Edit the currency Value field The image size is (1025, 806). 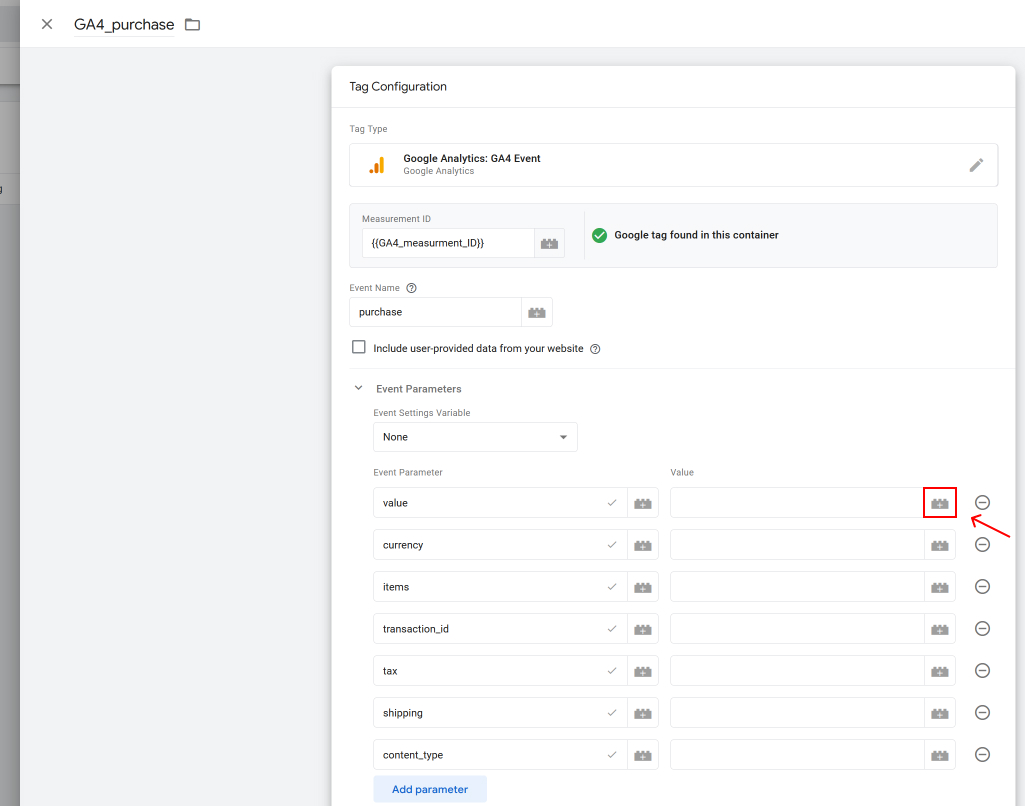click(797, 545)
